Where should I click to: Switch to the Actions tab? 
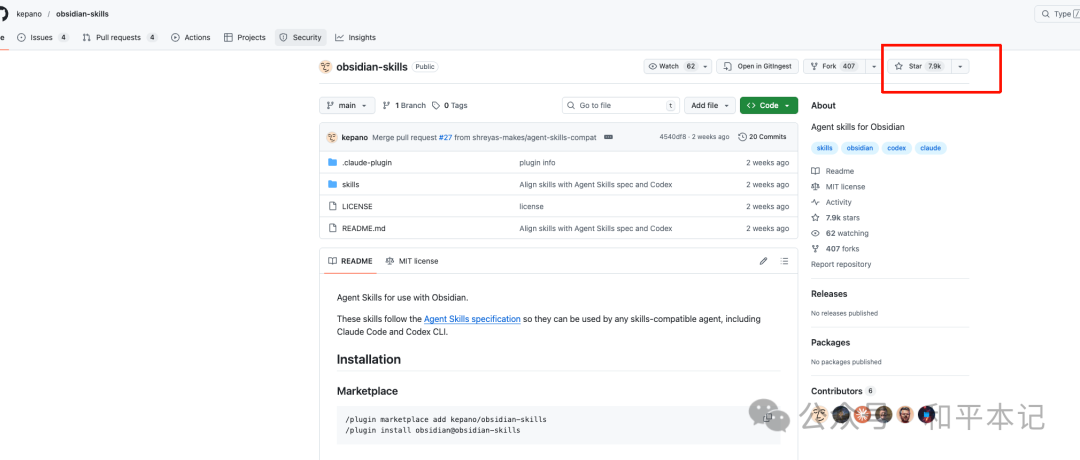[x=191, y=38]
